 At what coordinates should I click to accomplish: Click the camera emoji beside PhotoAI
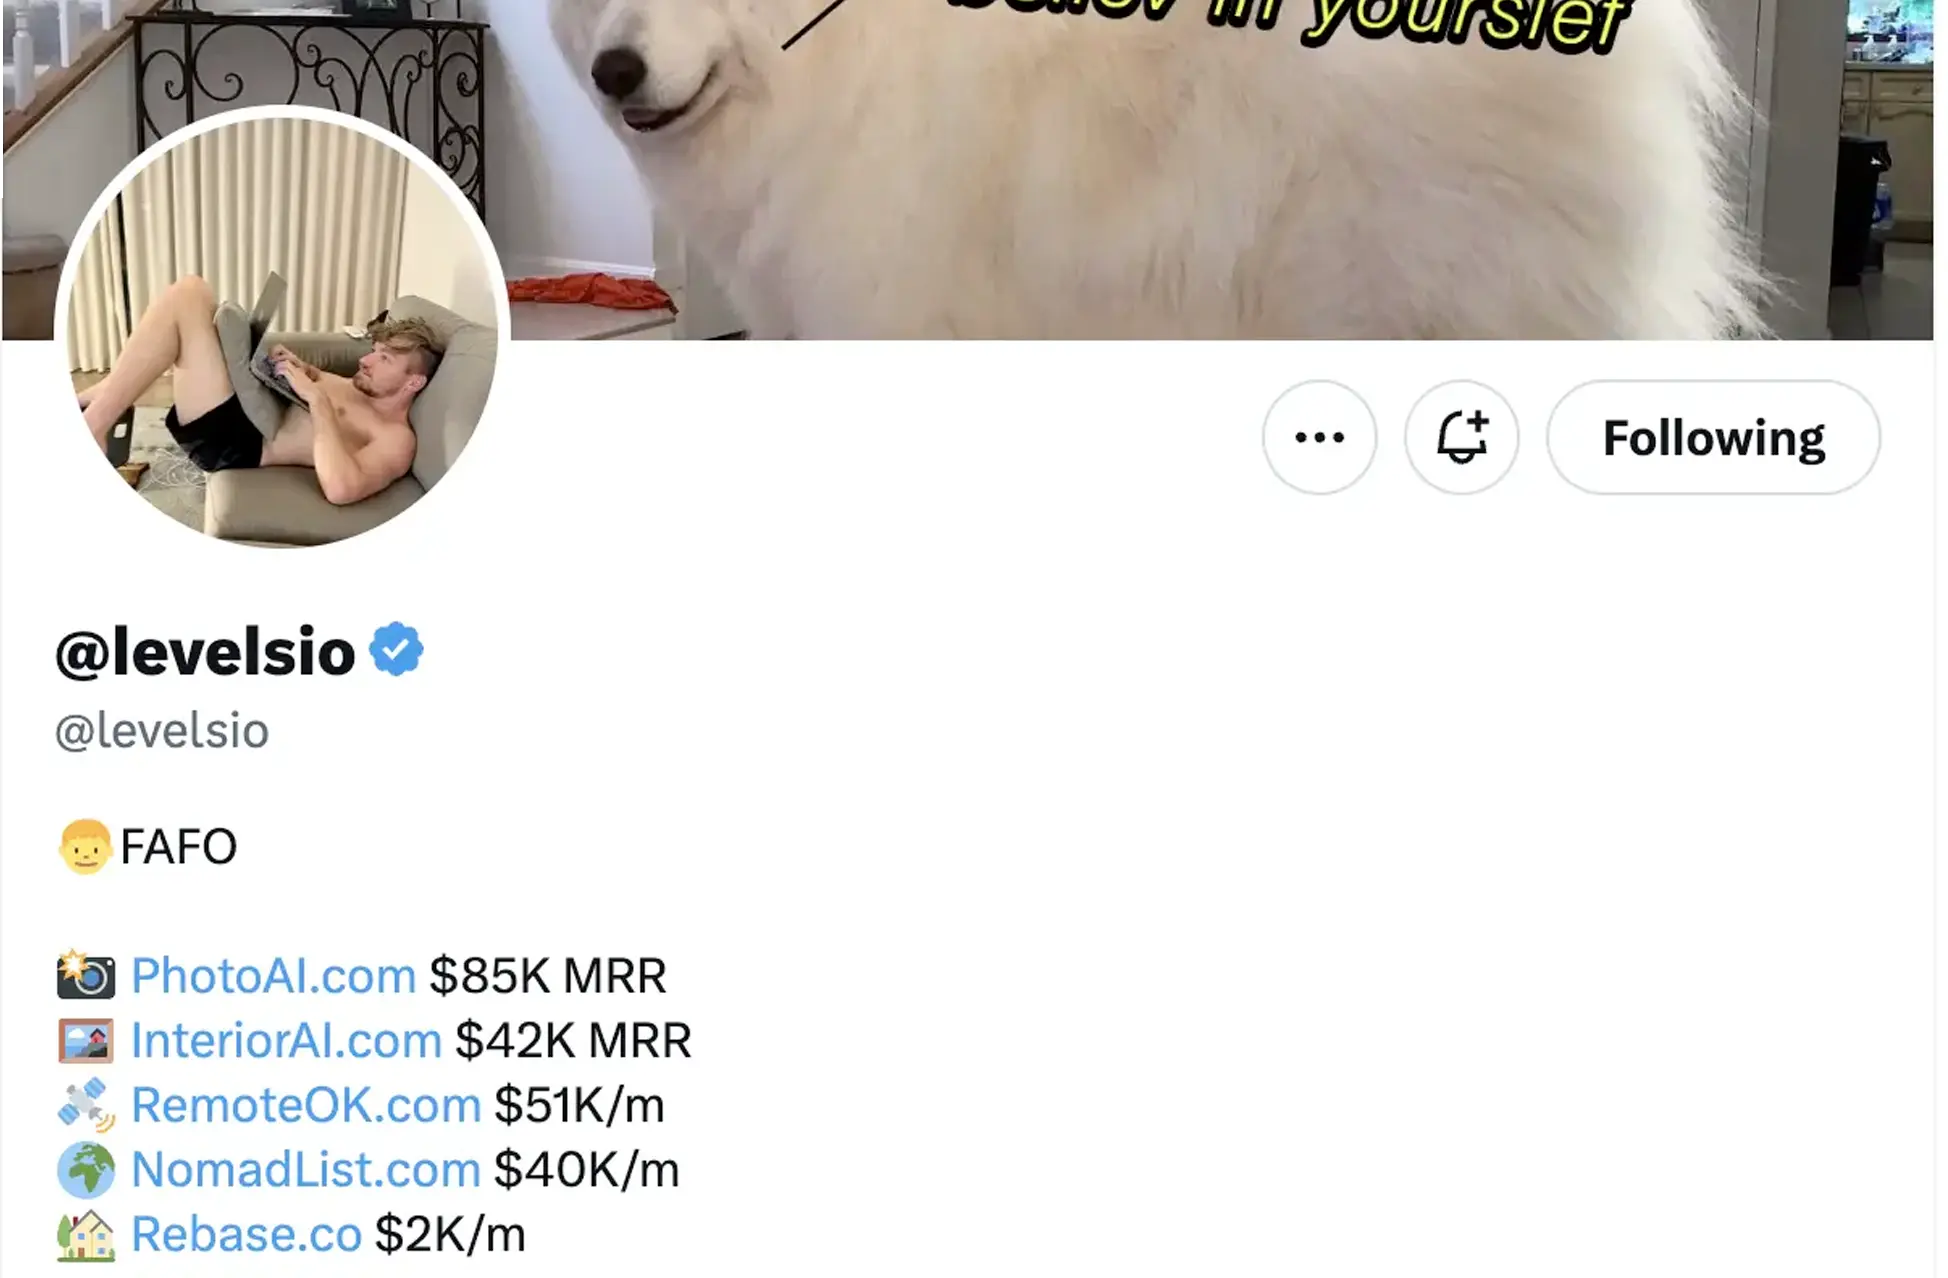point(86,975)
